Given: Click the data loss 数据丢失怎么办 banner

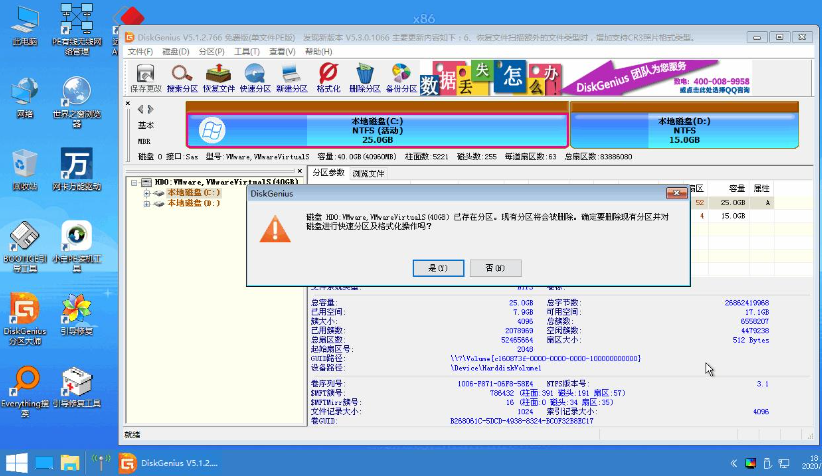Looking at the screenshot, I should [x=491, y=78].
